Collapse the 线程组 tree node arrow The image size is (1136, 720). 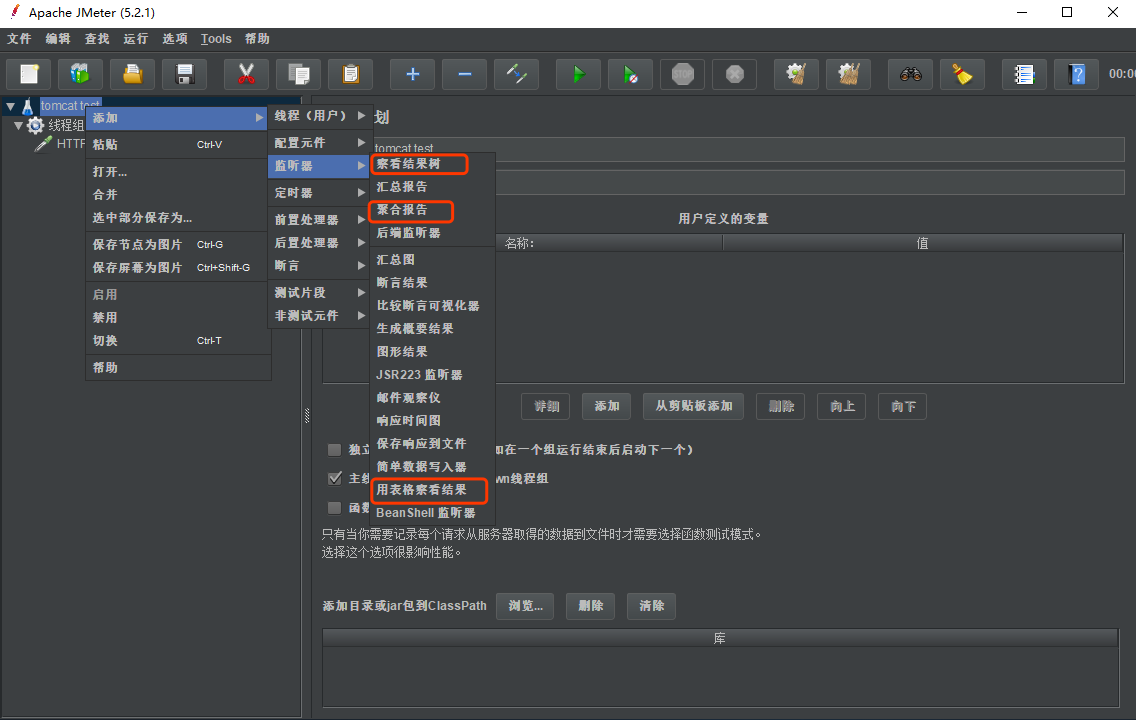(x=18, y=126)
